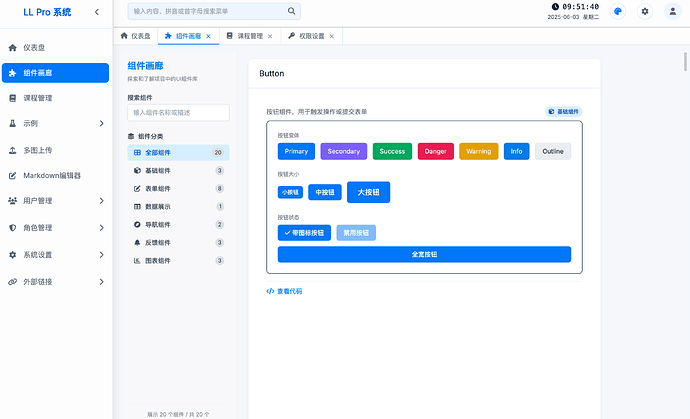The height and width of the screenshot is (419, 690).
Task: Open the settings gear icon
Action: [x=645, y=11]
